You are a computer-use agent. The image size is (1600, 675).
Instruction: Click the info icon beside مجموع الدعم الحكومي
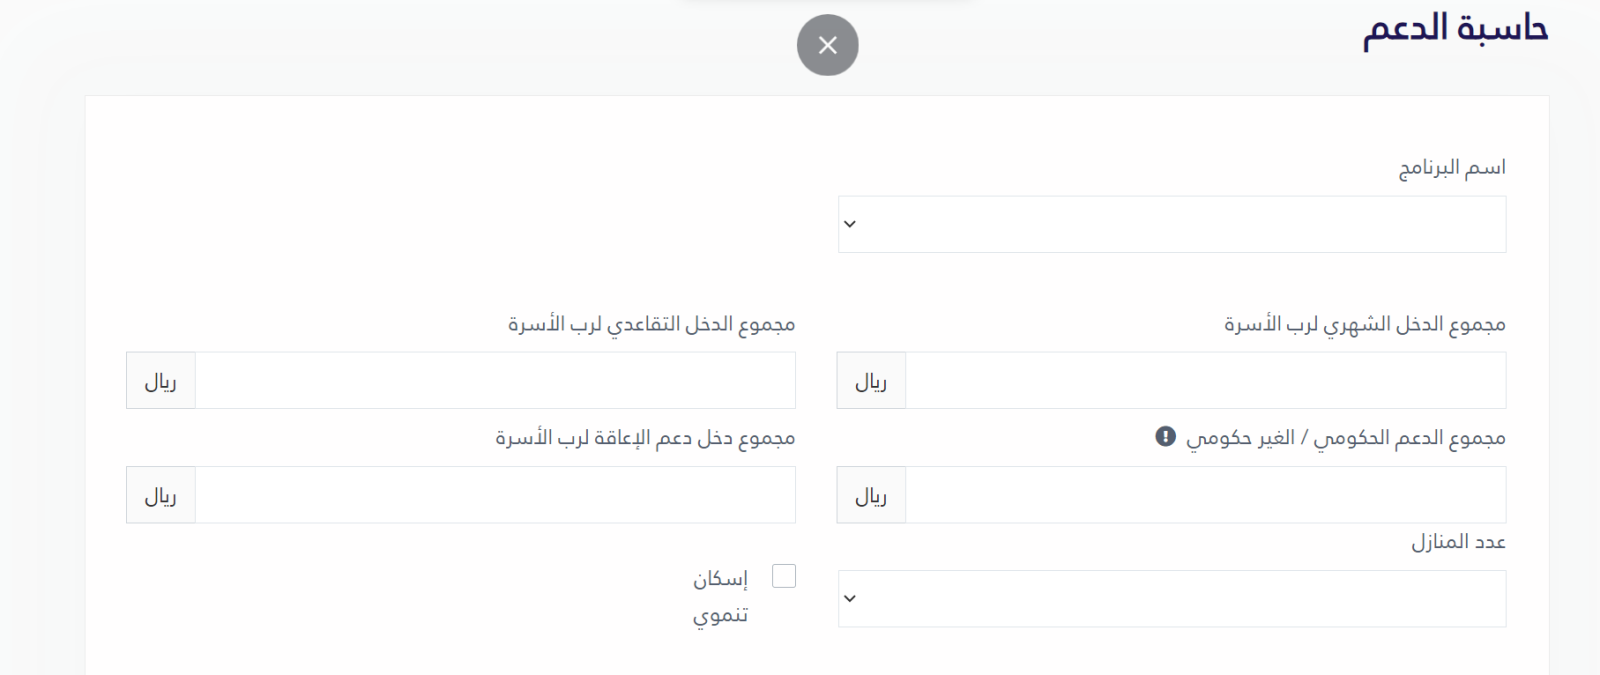pos(1165,437)
